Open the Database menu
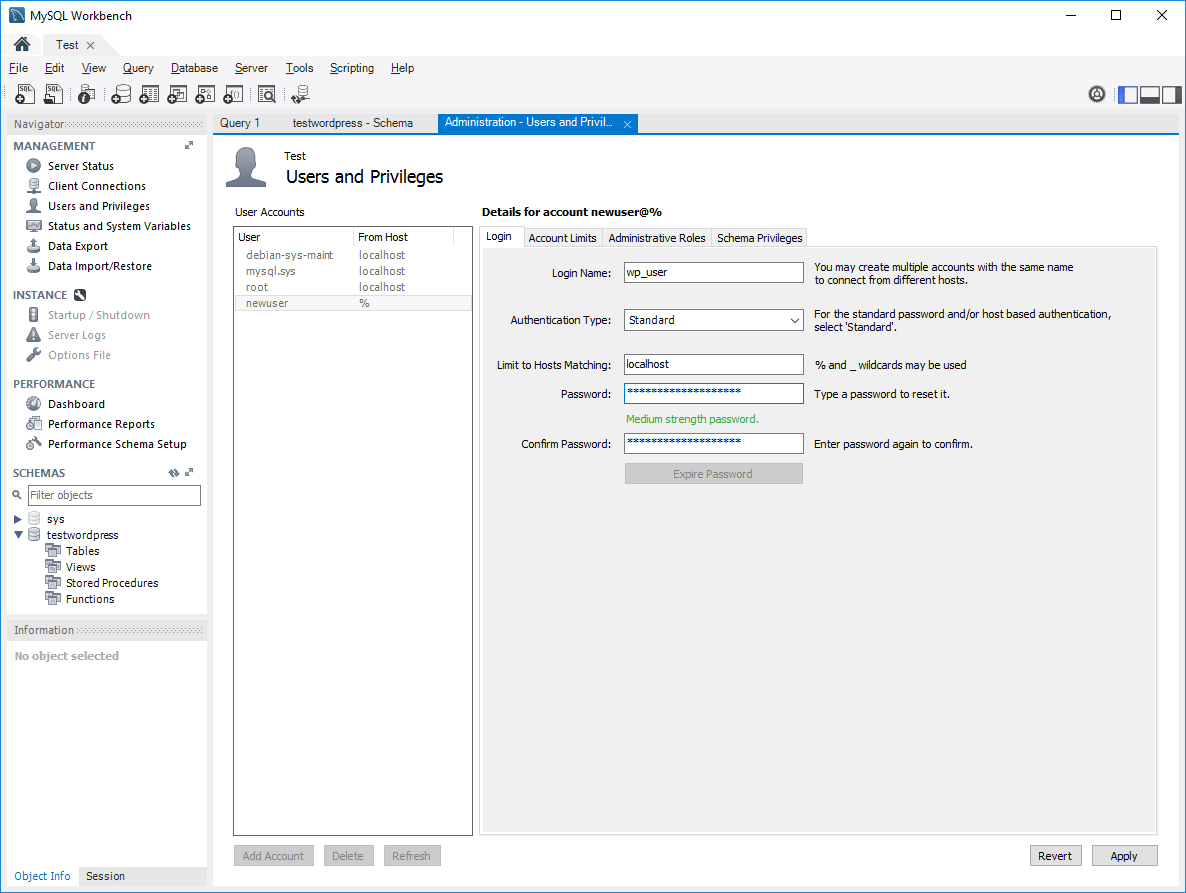This screenshot has height=893, width=1186. tap(194, 68)
